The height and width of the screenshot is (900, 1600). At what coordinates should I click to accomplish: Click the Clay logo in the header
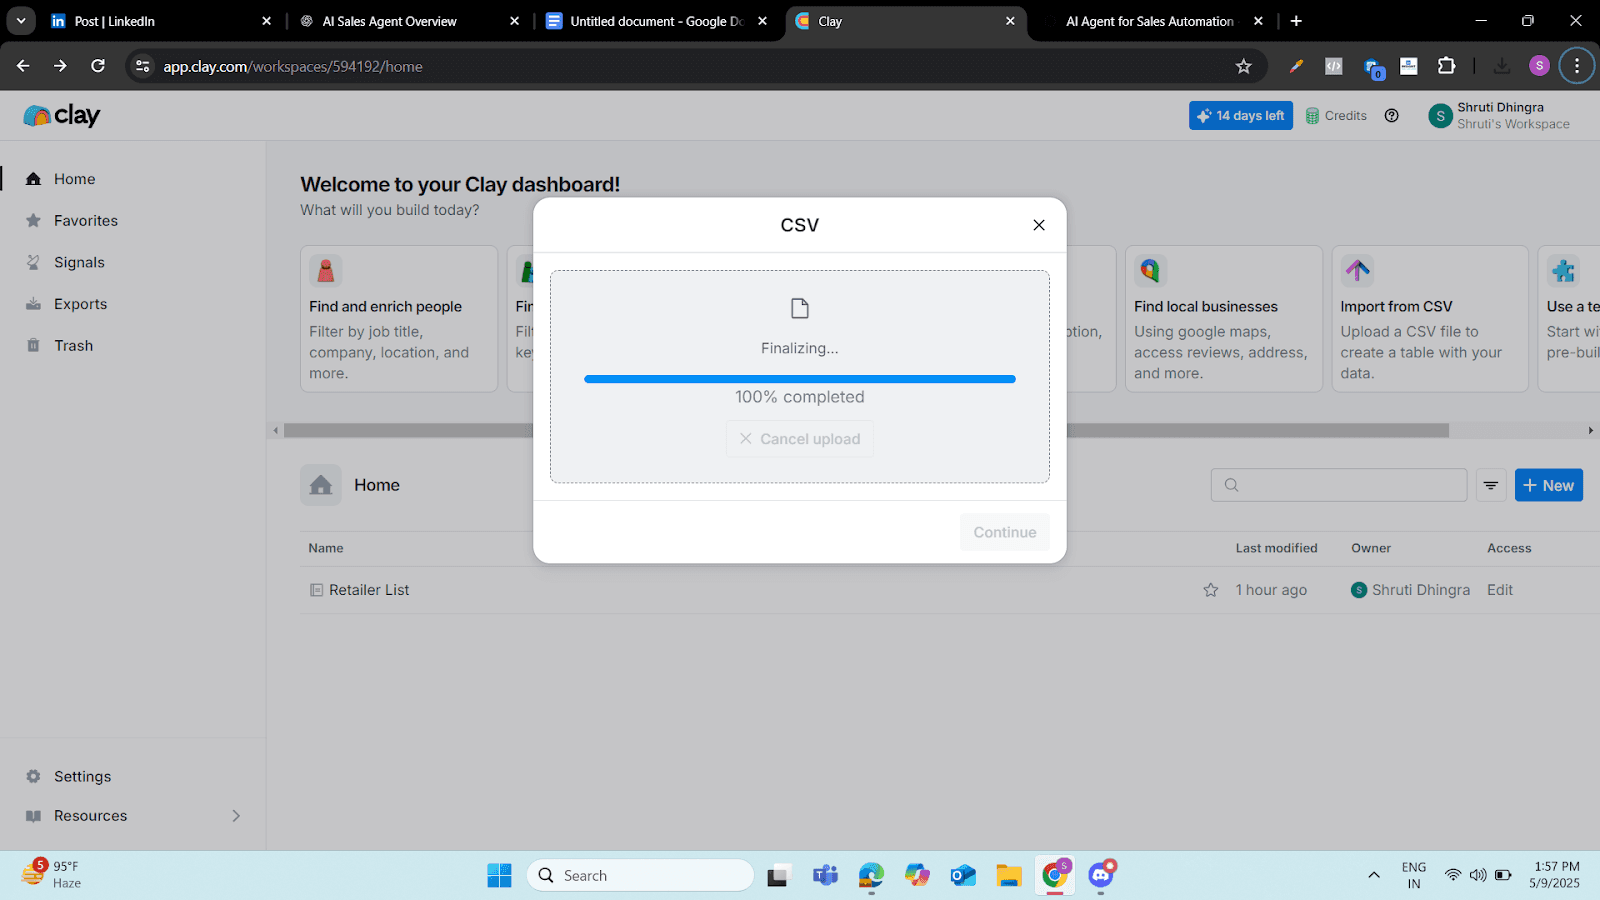62,116
